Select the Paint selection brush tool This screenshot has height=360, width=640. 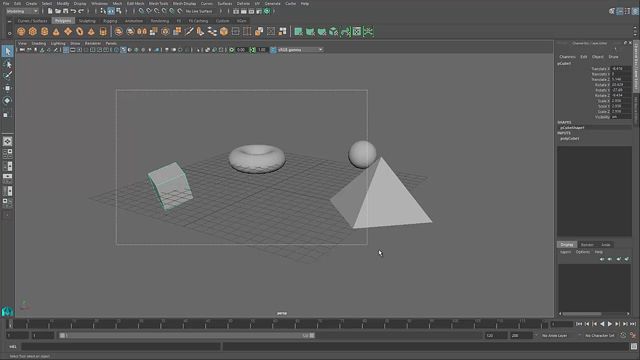[x=7, y=76]
